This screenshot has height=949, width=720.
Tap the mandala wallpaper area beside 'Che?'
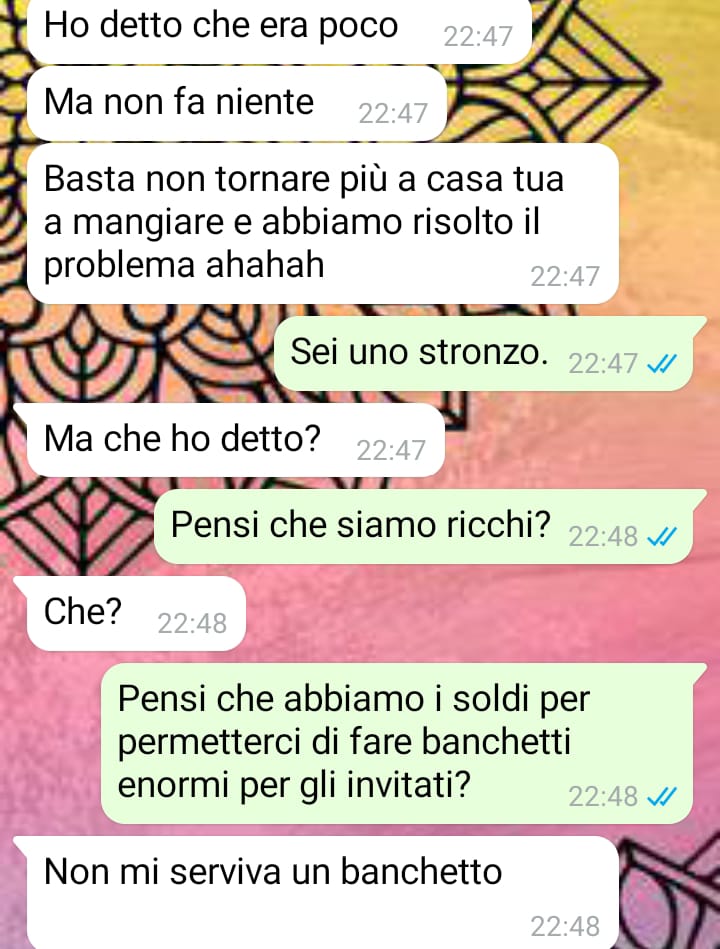tap(472, 613)
